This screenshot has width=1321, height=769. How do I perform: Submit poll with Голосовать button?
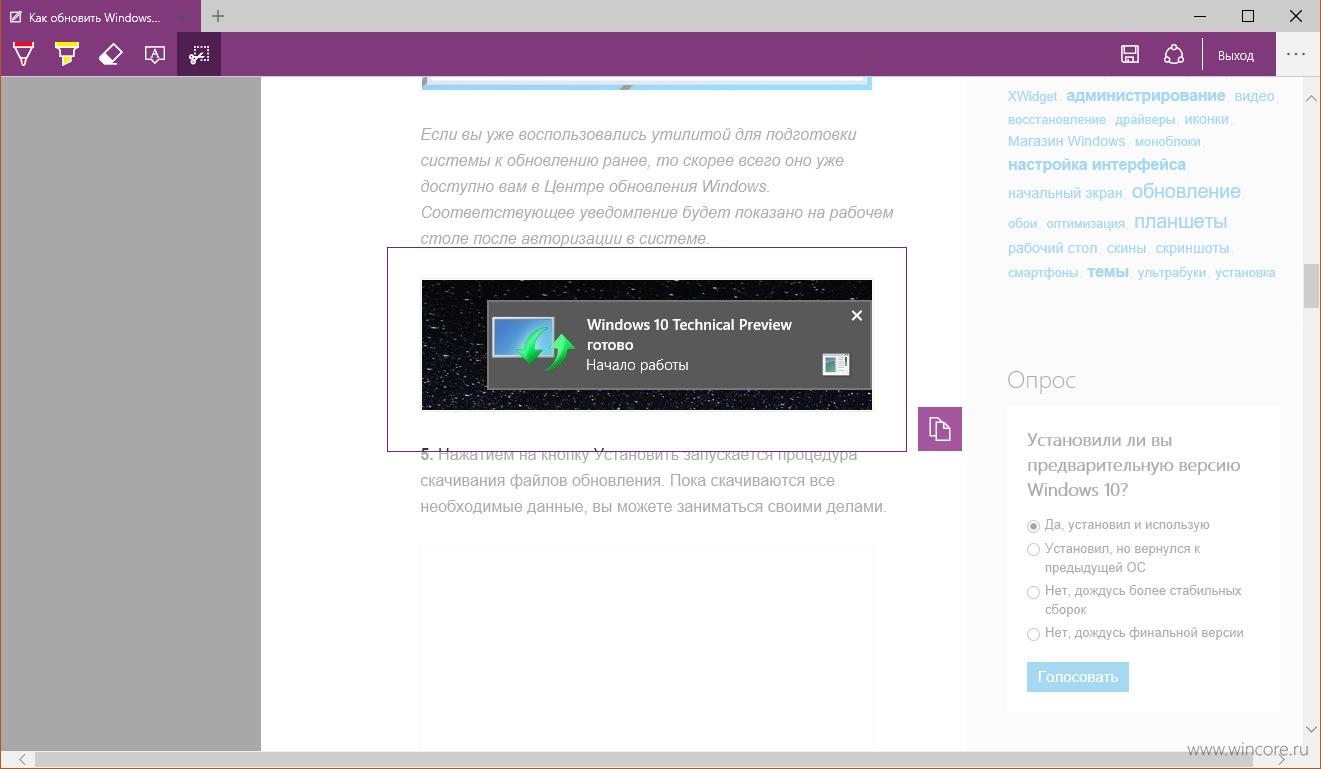pos(1078,677)
